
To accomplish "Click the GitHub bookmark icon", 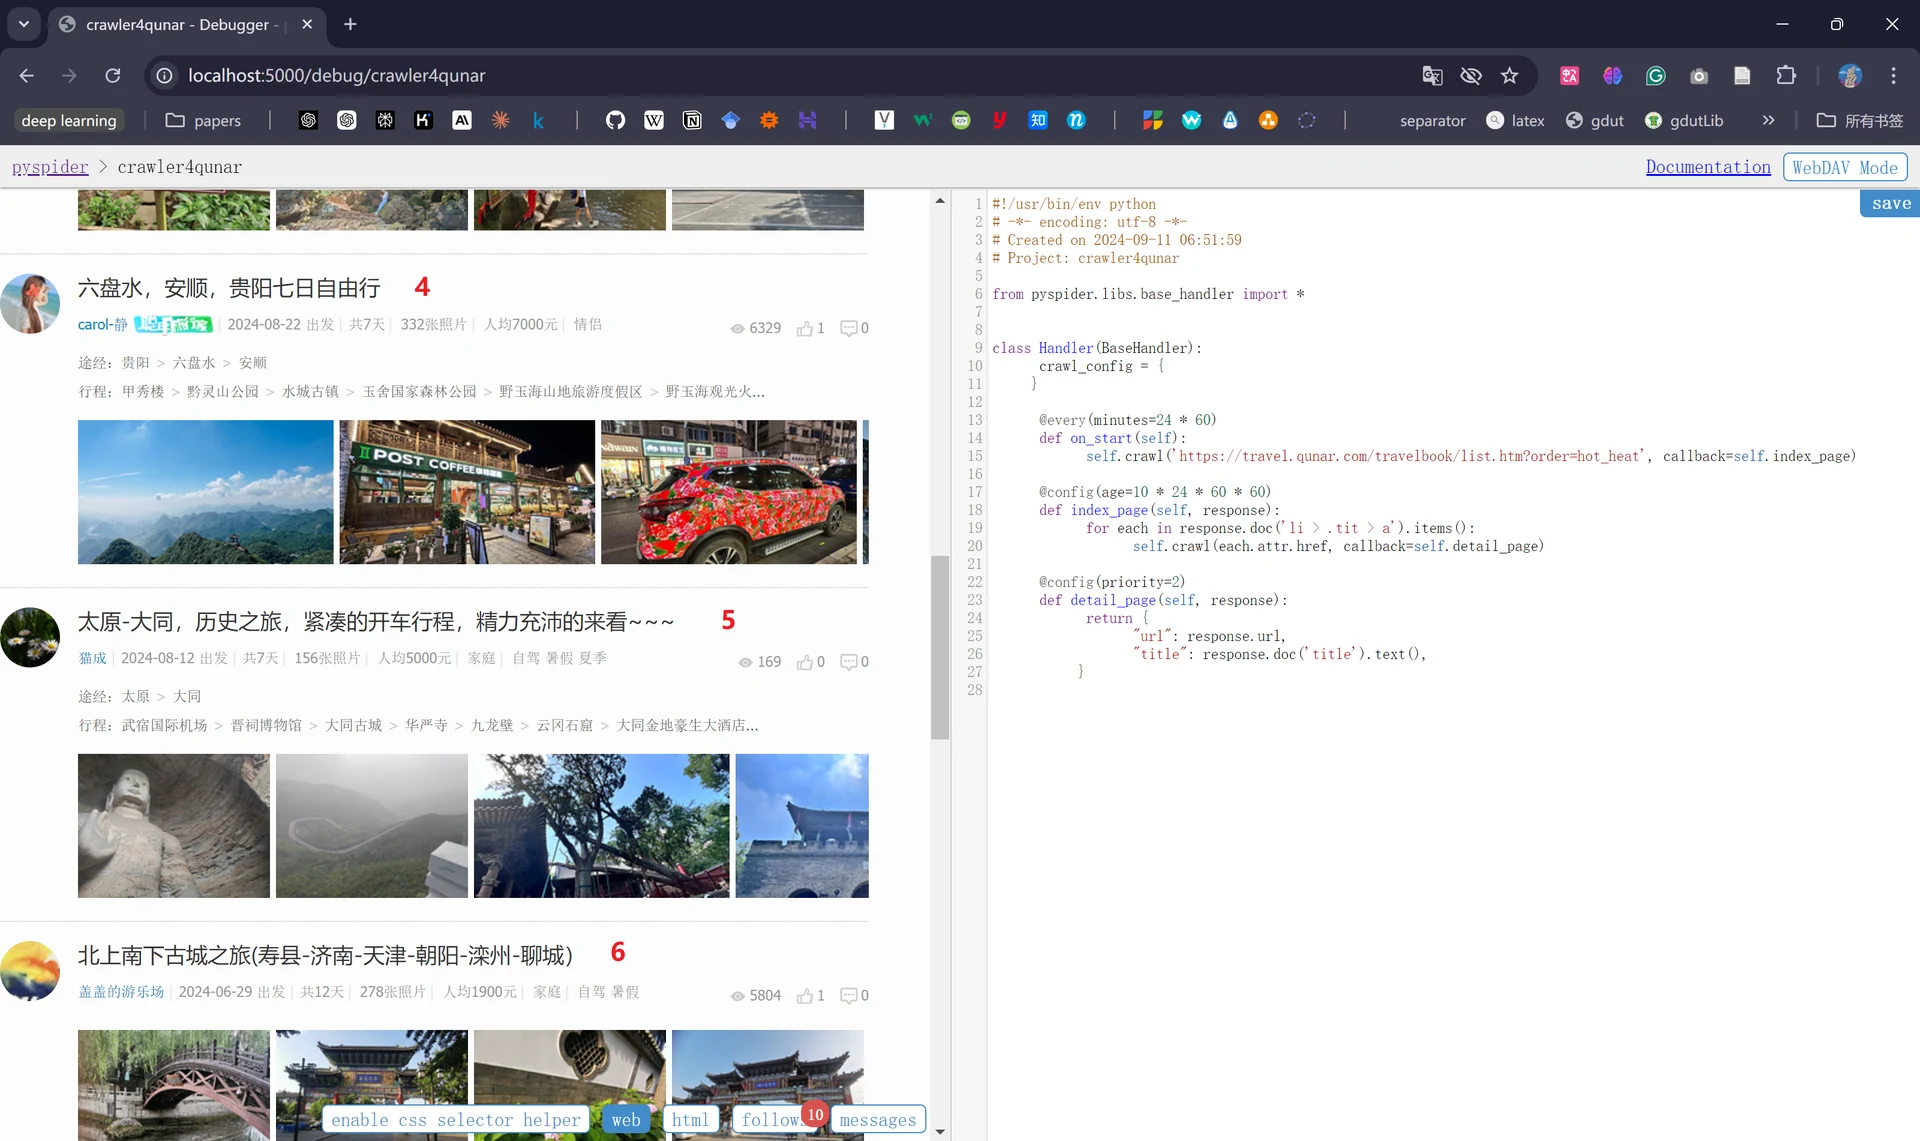I will (615, 120).
